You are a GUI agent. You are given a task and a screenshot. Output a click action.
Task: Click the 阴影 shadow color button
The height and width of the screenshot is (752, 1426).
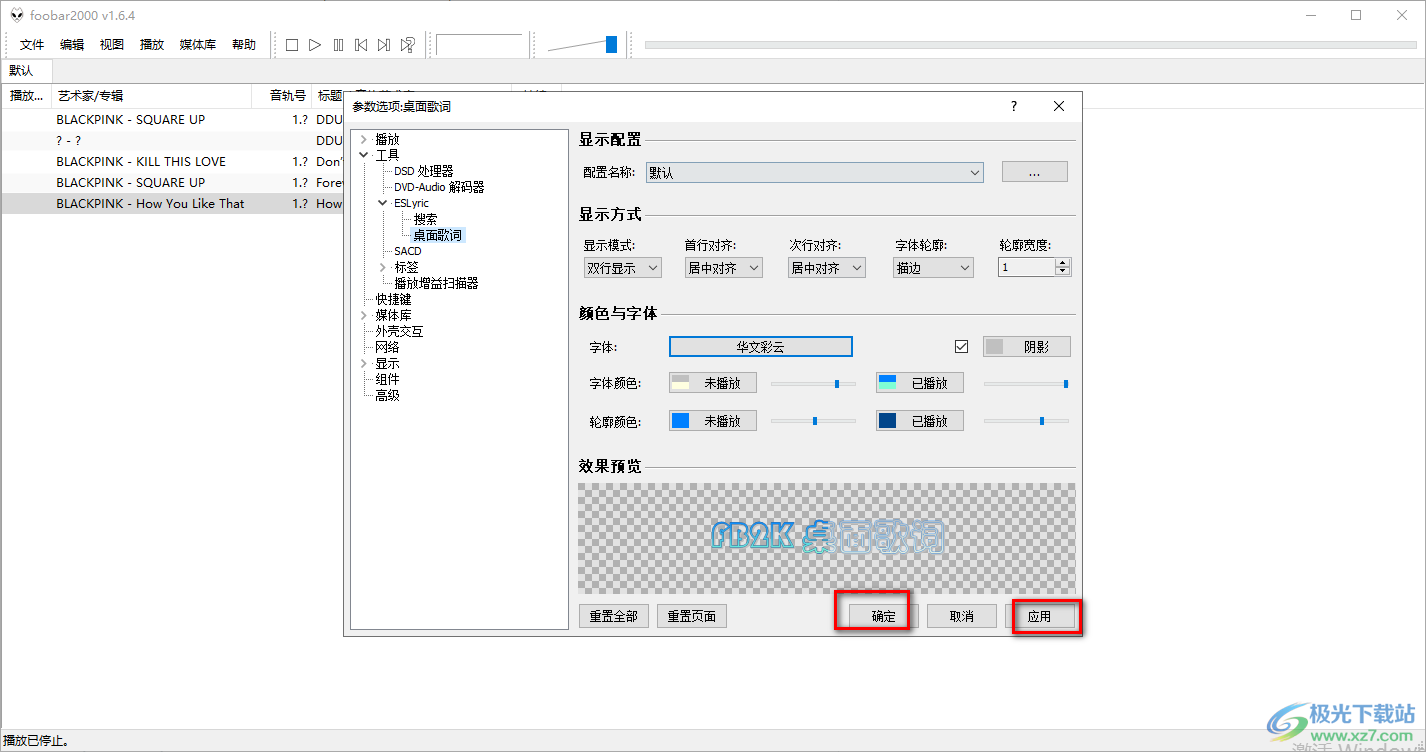pyautogui.click(x=1027, y=347)
